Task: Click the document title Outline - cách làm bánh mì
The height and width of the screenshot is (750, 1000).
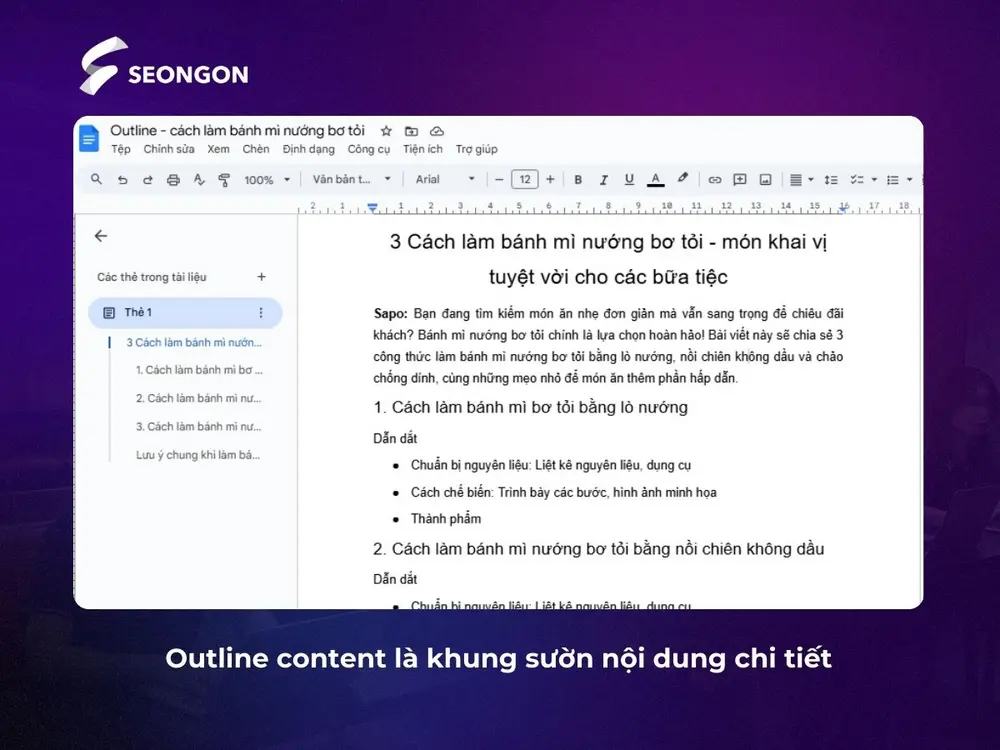Action: pyautogui.click(x=237, y=131)
